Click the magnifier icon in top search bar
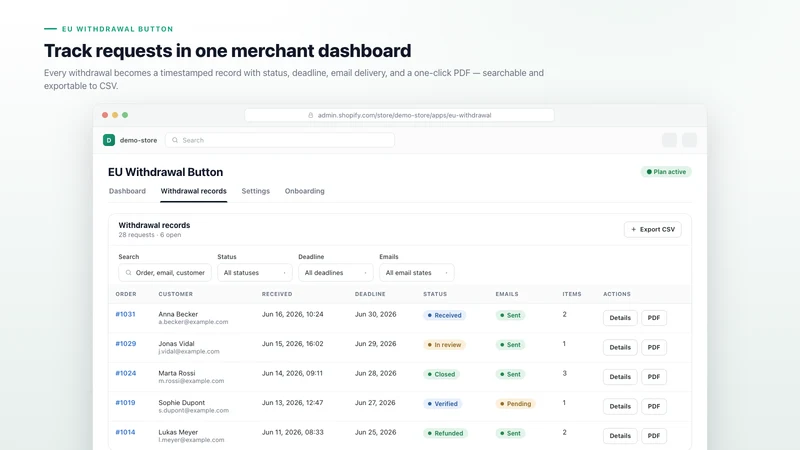 [x=175, y=140]
